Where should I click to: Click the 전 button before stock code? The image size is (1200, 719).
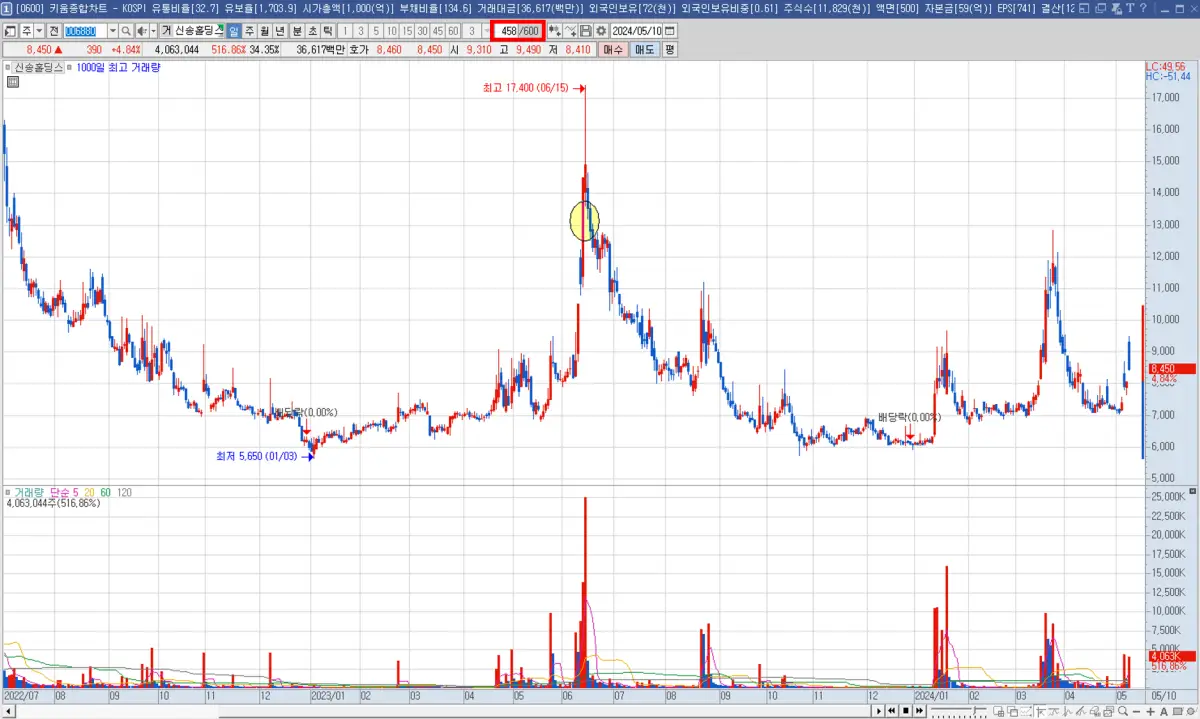pos(54,31)
